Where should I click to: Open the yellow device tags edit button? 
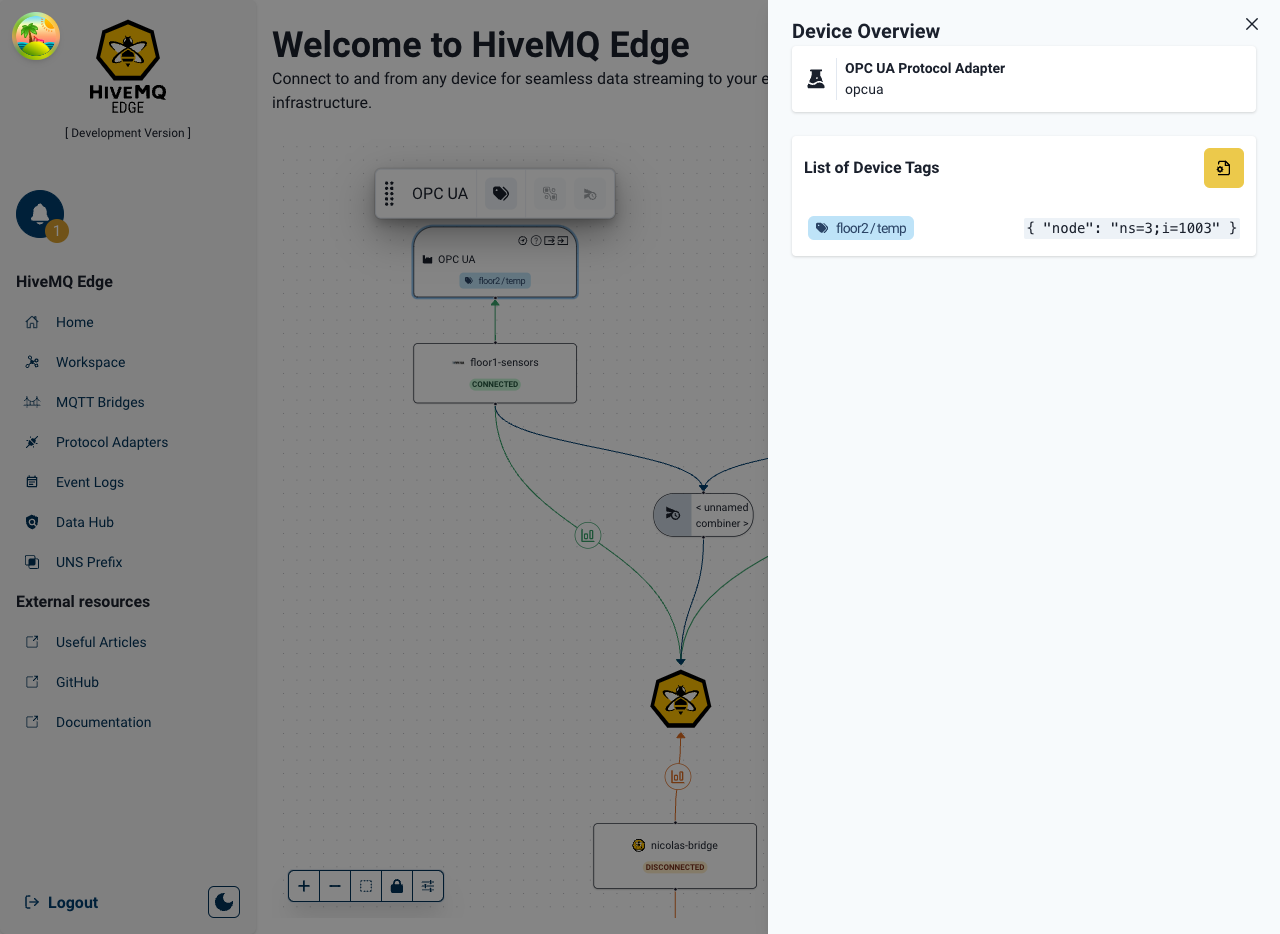1224,168
